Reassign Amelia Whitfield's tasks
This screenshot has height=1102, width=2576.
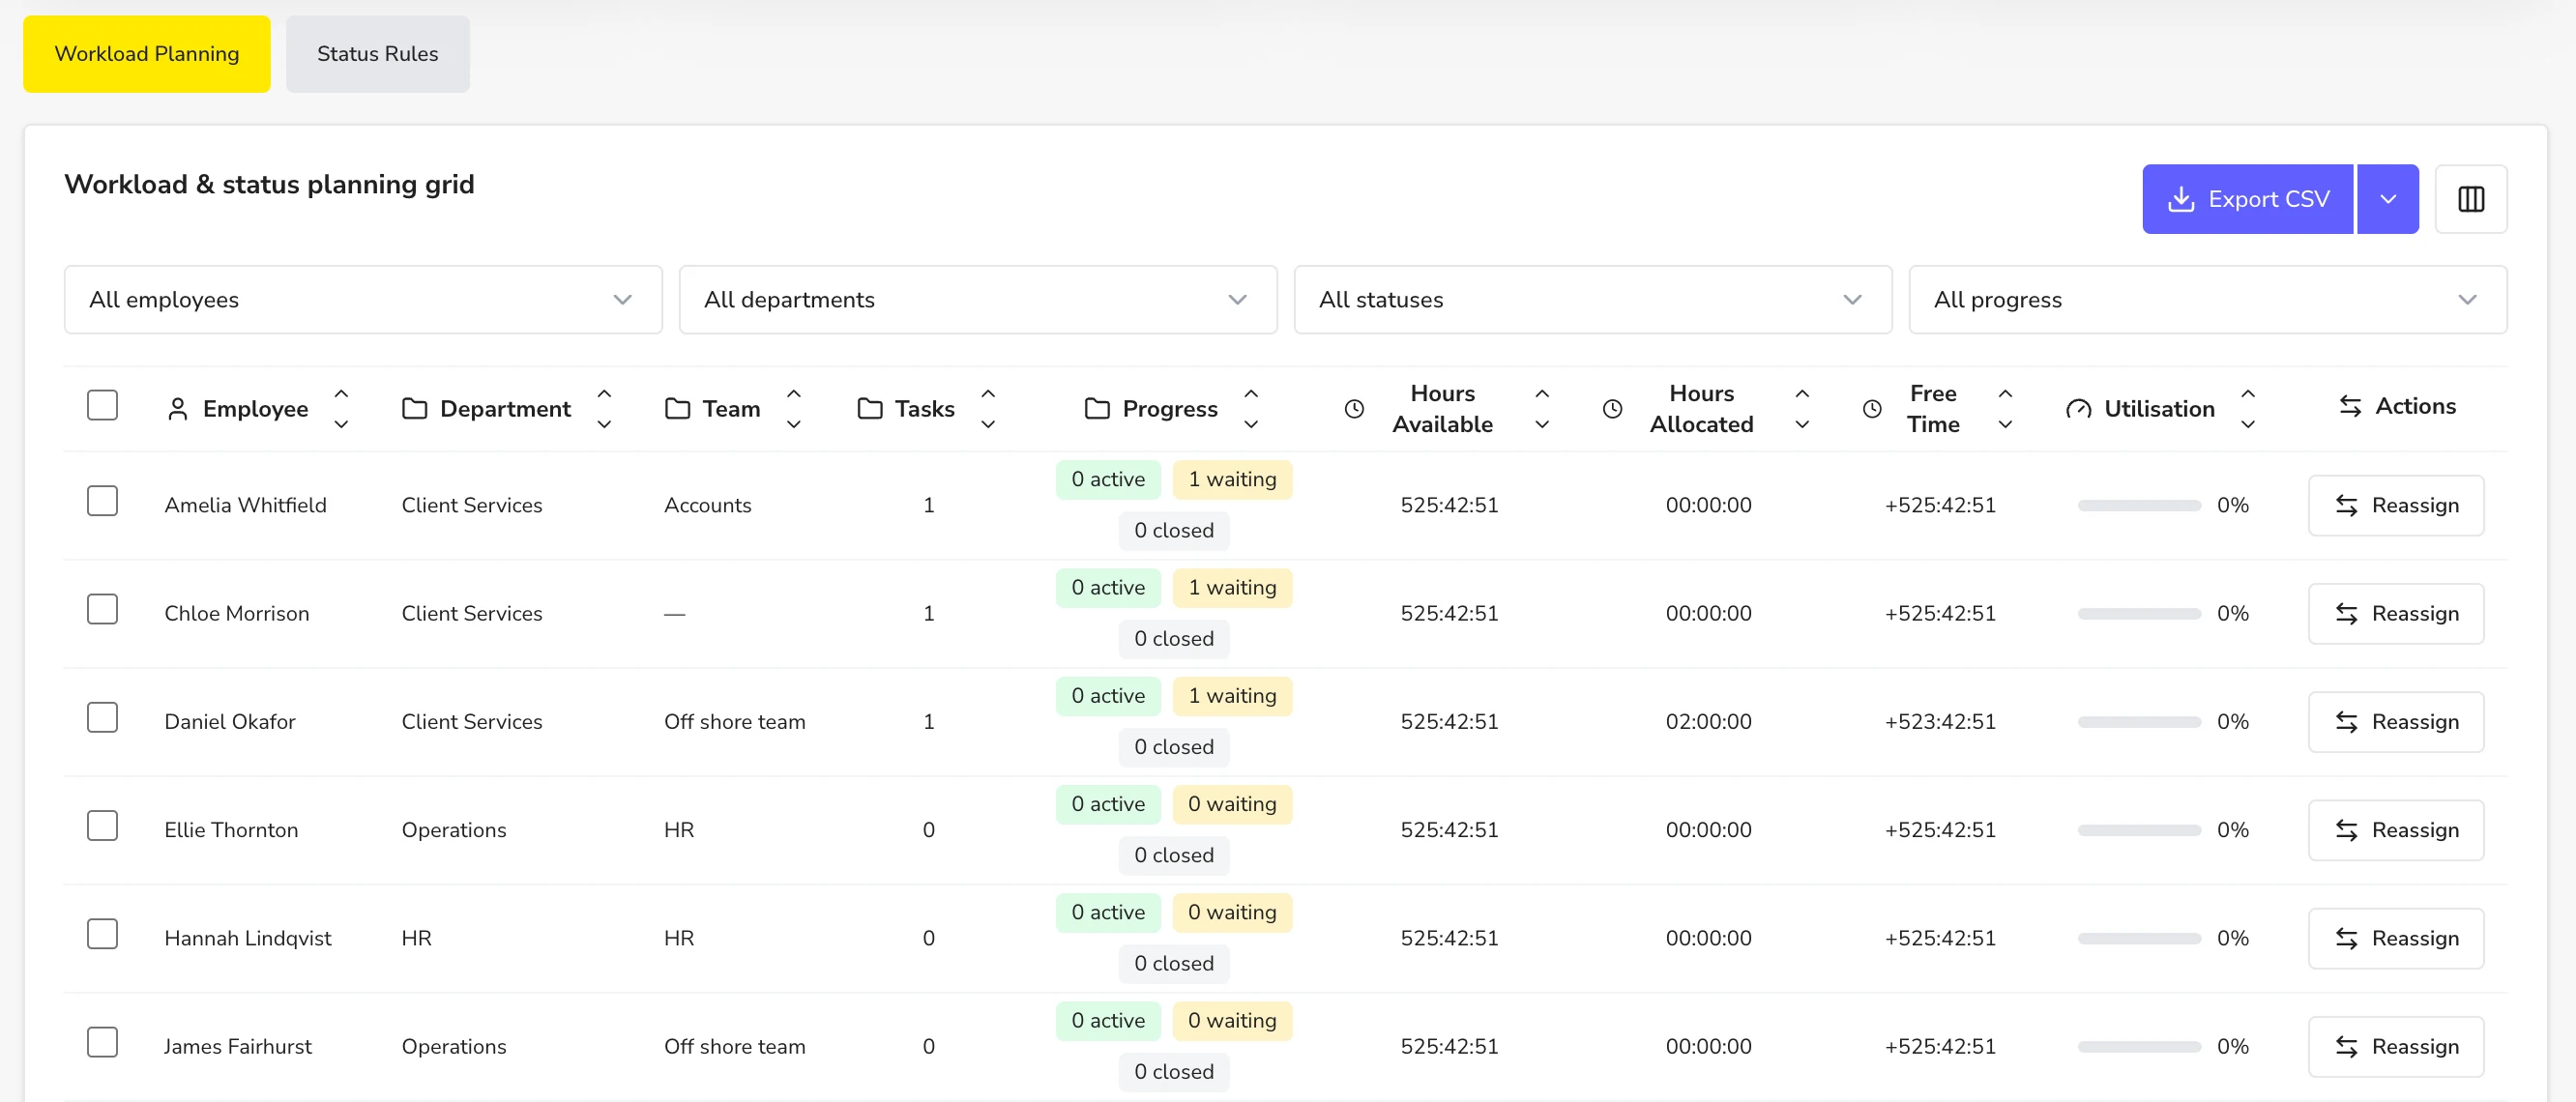(x=2395, y=505)
